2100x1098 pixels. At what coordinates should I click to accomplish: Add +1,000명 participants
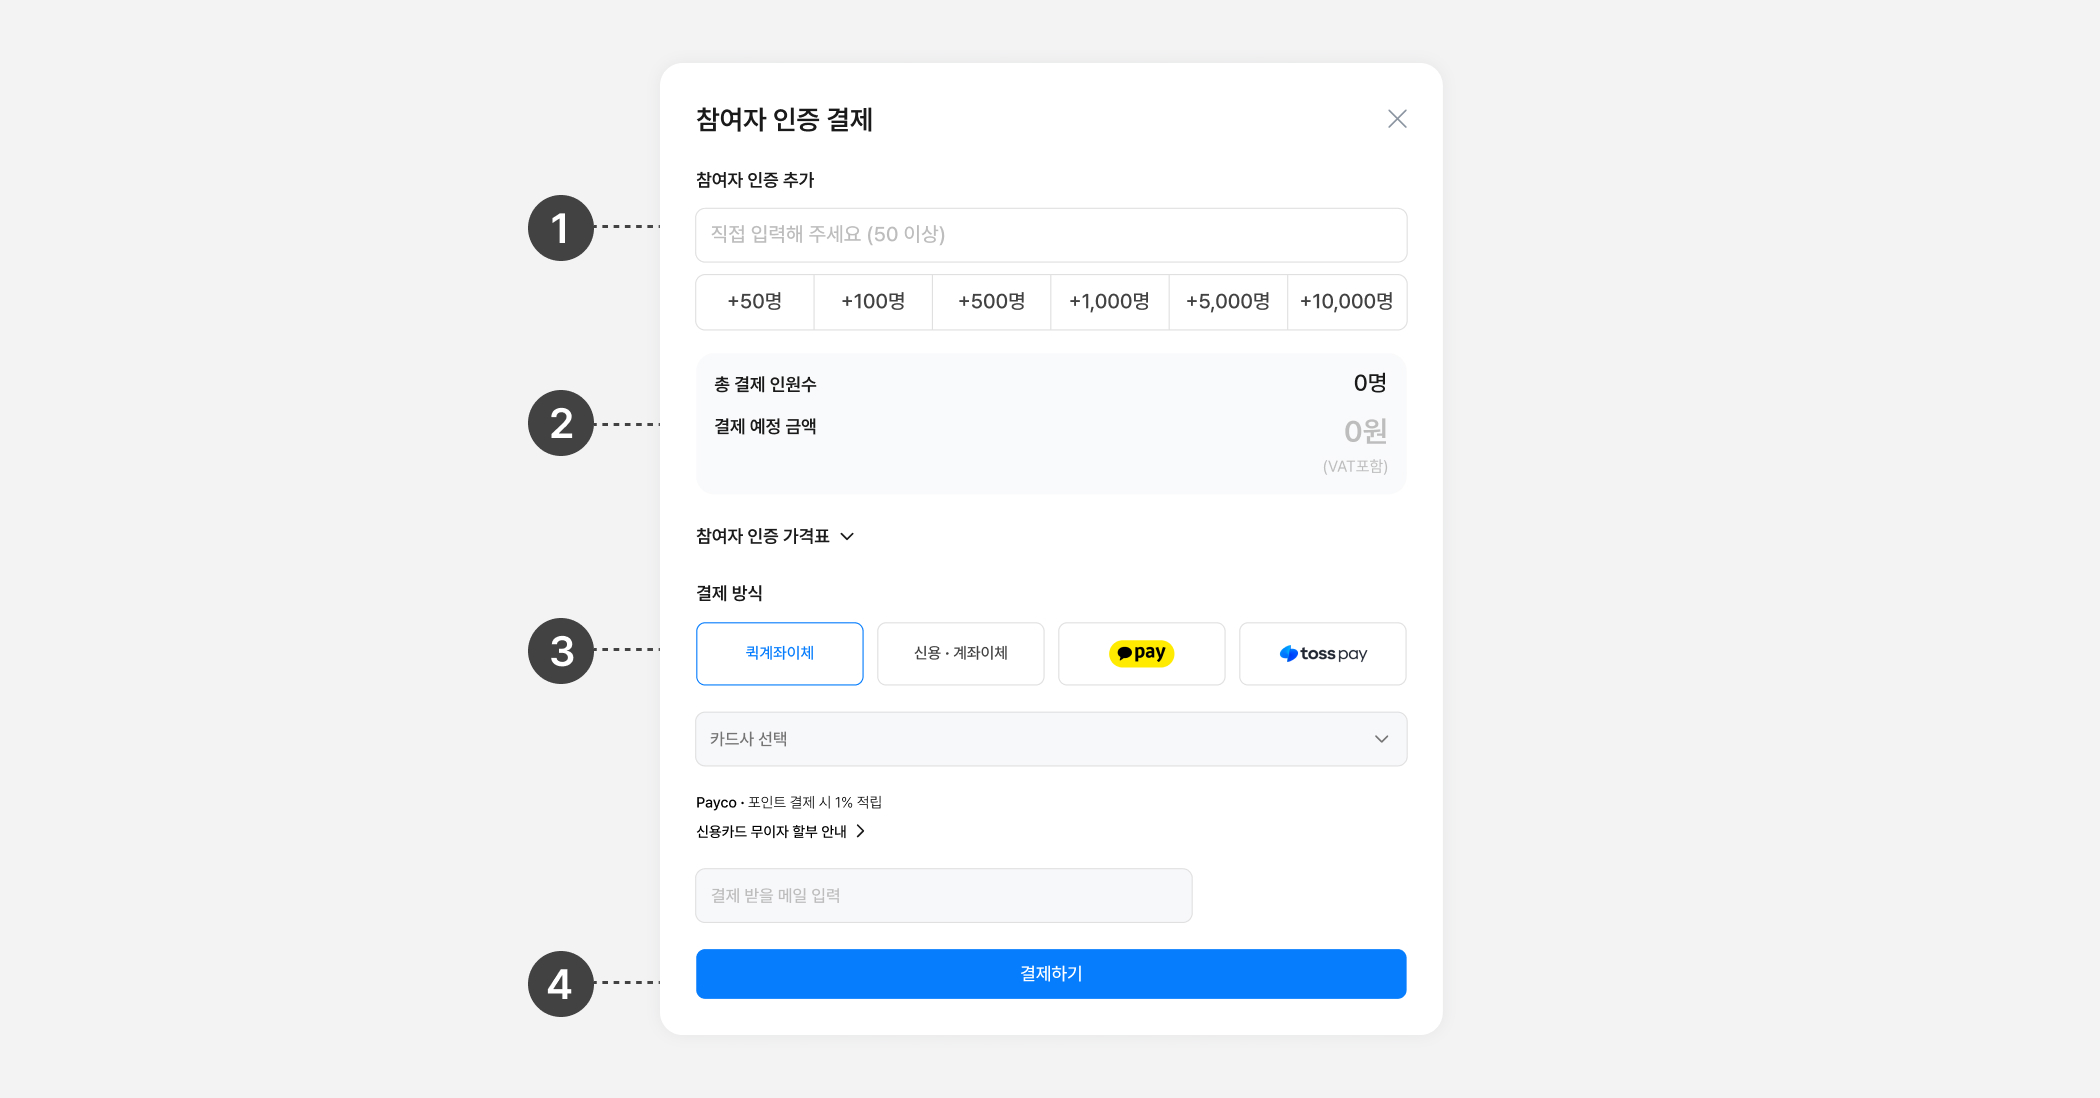(1109, 302)
